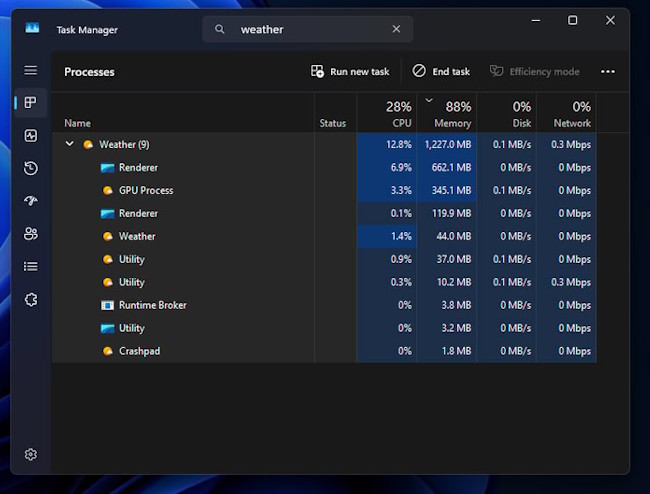Select the Utility row using 3.2 MB
The width and height of the screenshot is (650, 494).
pyautogui.click(x=324, y=328)
